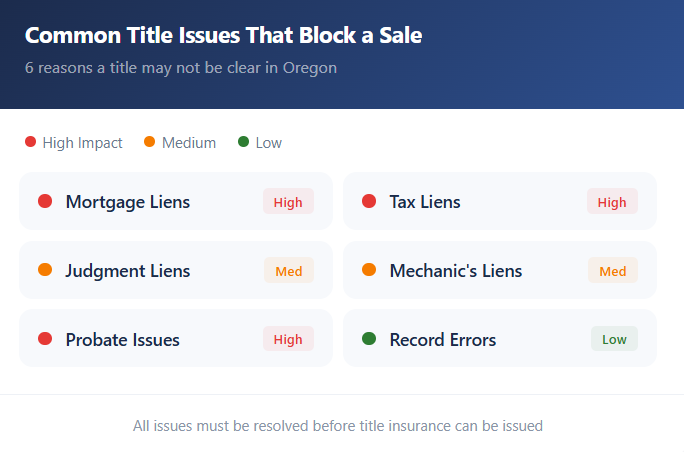Select the High badge on Probate Issues
Viewport: 684px width, 452px height.
tap(288, 340)
